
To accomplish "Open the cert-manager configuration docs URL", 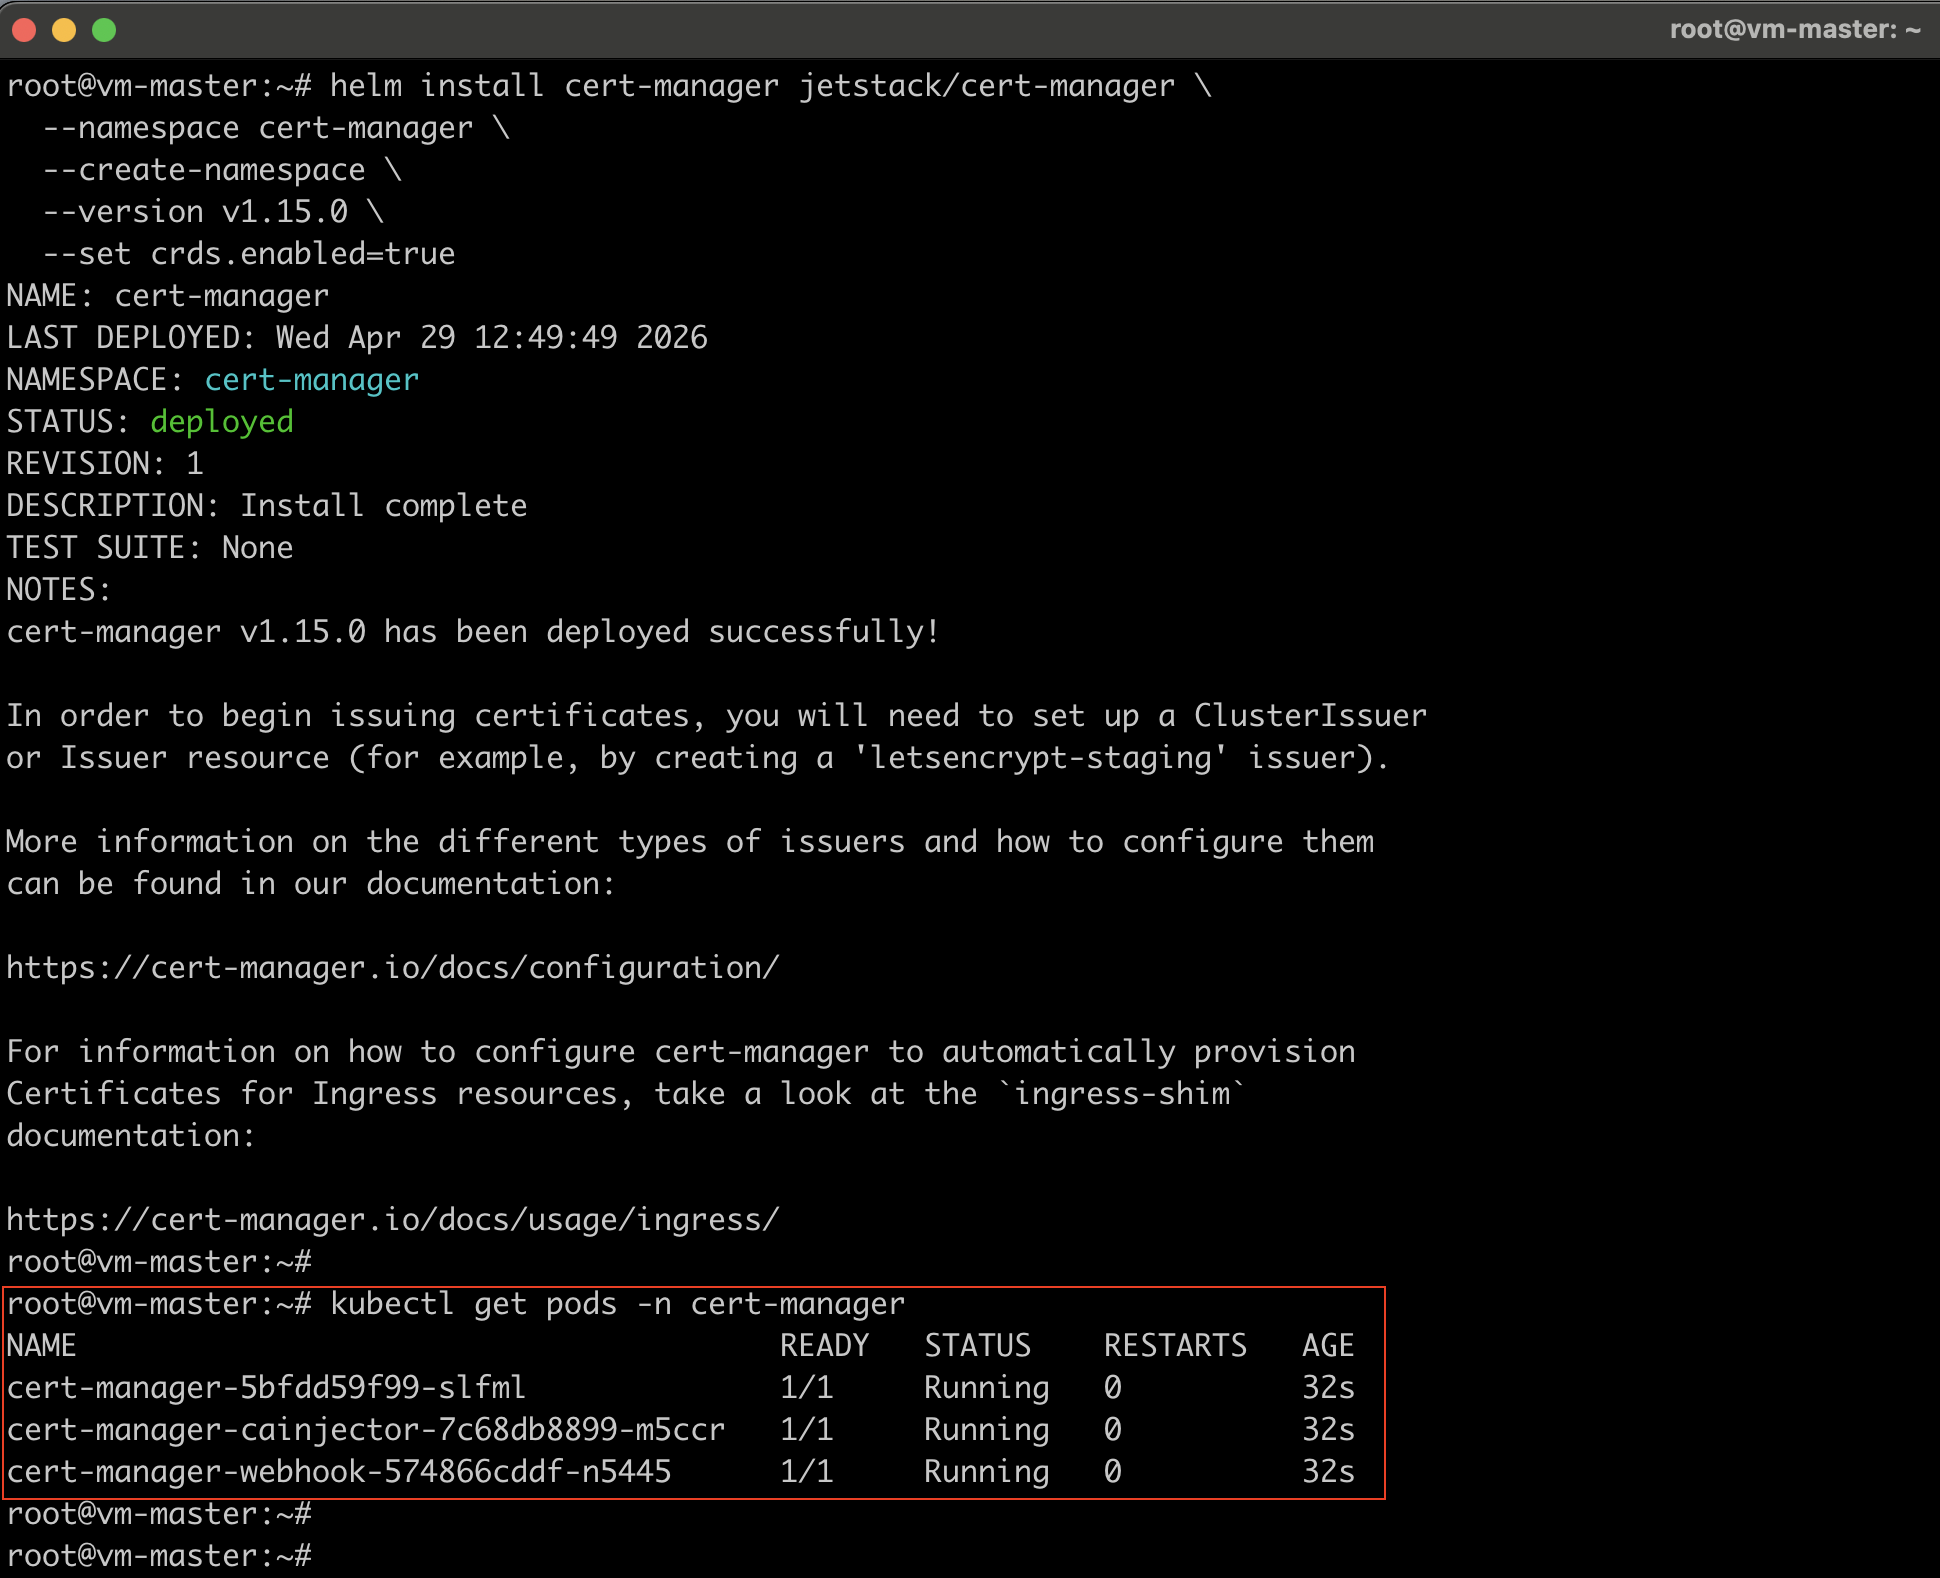I will coord(392,968).
